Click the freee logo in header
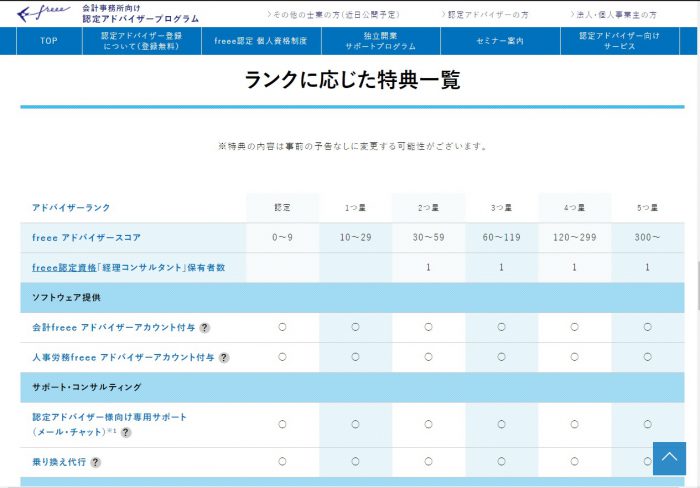Screen dimensions: 700x488 tap(43, 13)
